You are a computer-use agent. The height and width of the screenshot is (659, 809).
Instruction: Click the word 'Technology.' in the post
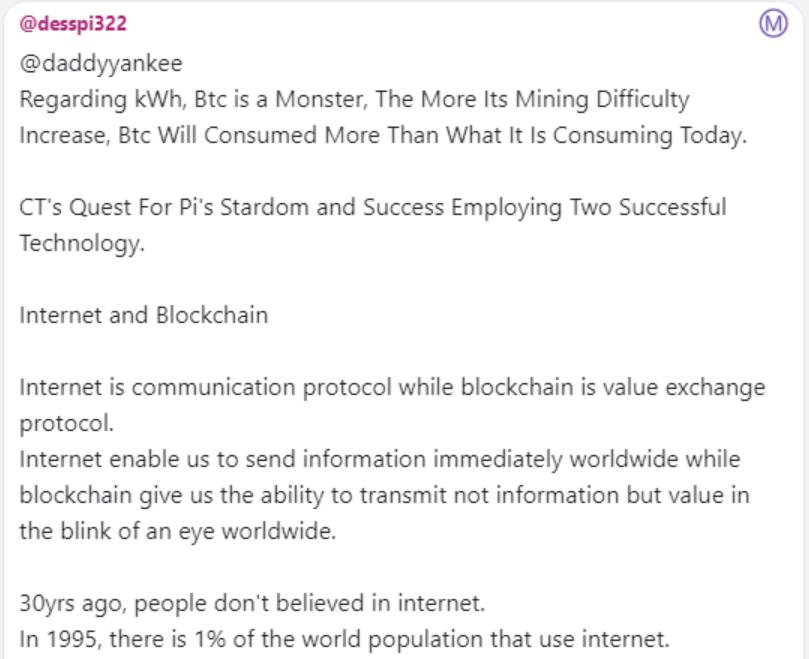pos(82,244)
